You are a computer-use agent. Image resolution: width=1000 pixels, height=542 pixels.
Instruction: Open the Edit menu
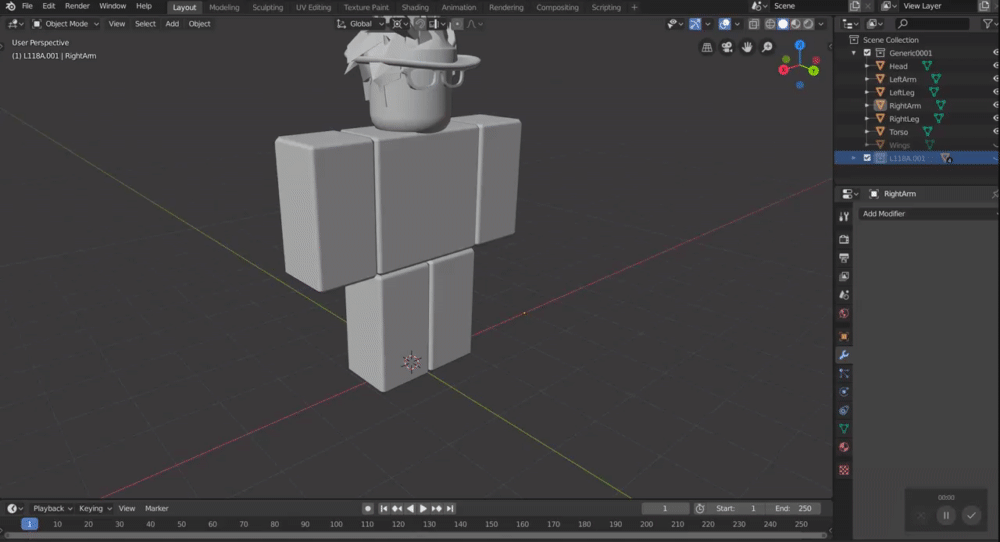(x=48, y=6)
